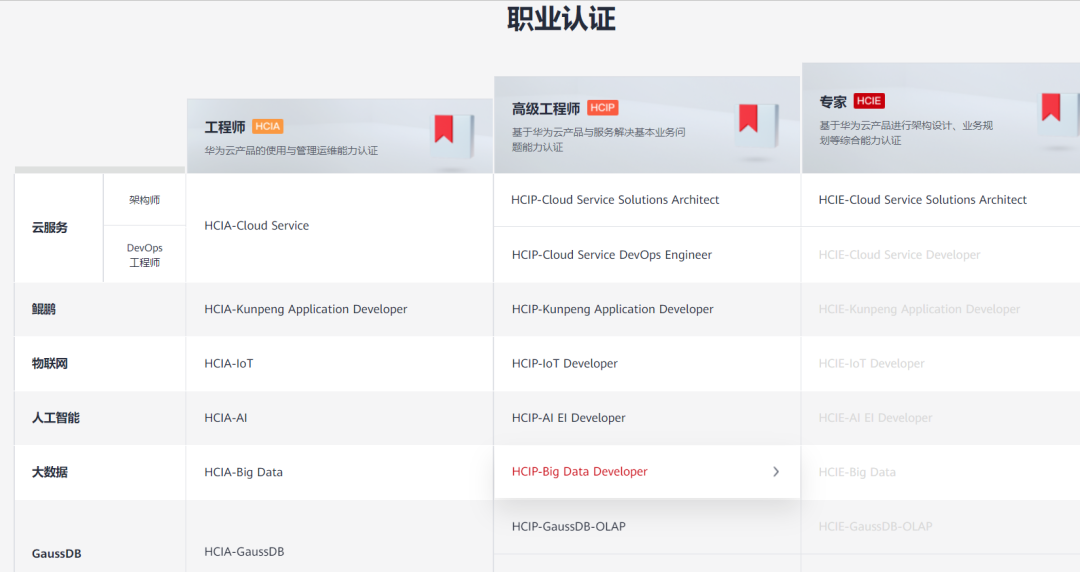Expand the HCIP-Big Data Developer chevron arrow

pos(776,471)
